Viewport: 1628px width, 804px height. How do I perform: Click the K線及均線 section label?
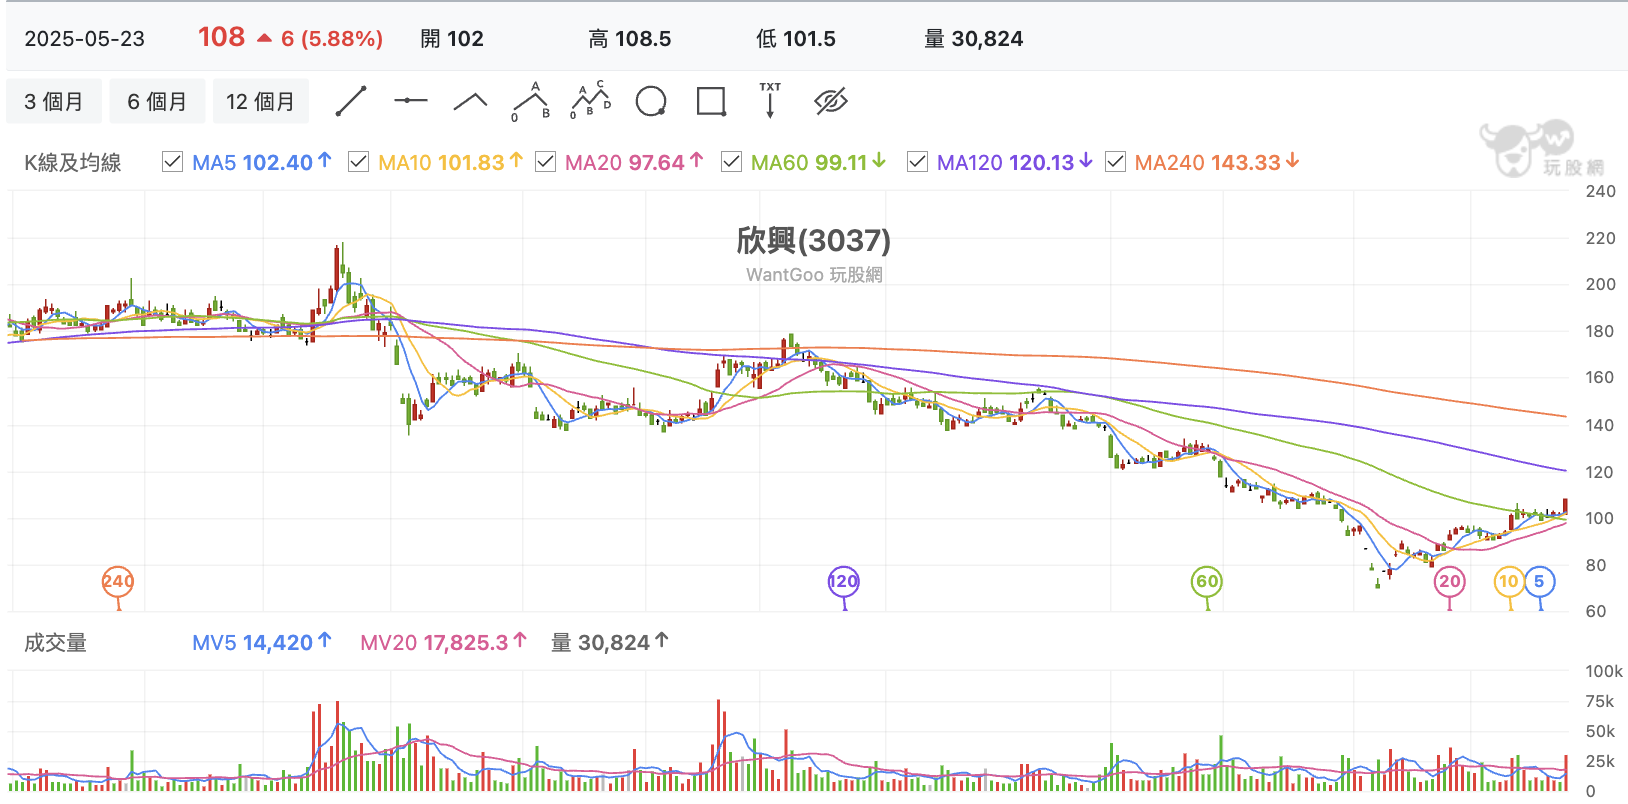(x=73, y=163)
